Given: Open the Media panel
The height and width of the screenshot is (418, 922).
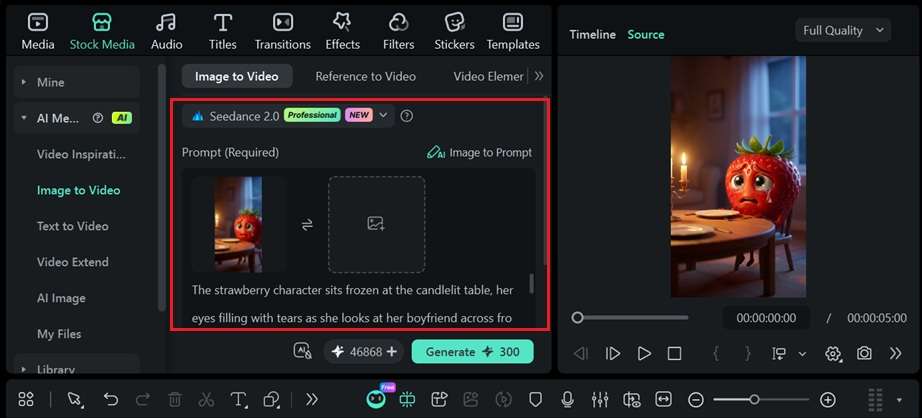Looking at the screenshot, I should click(x=38, y=32).
